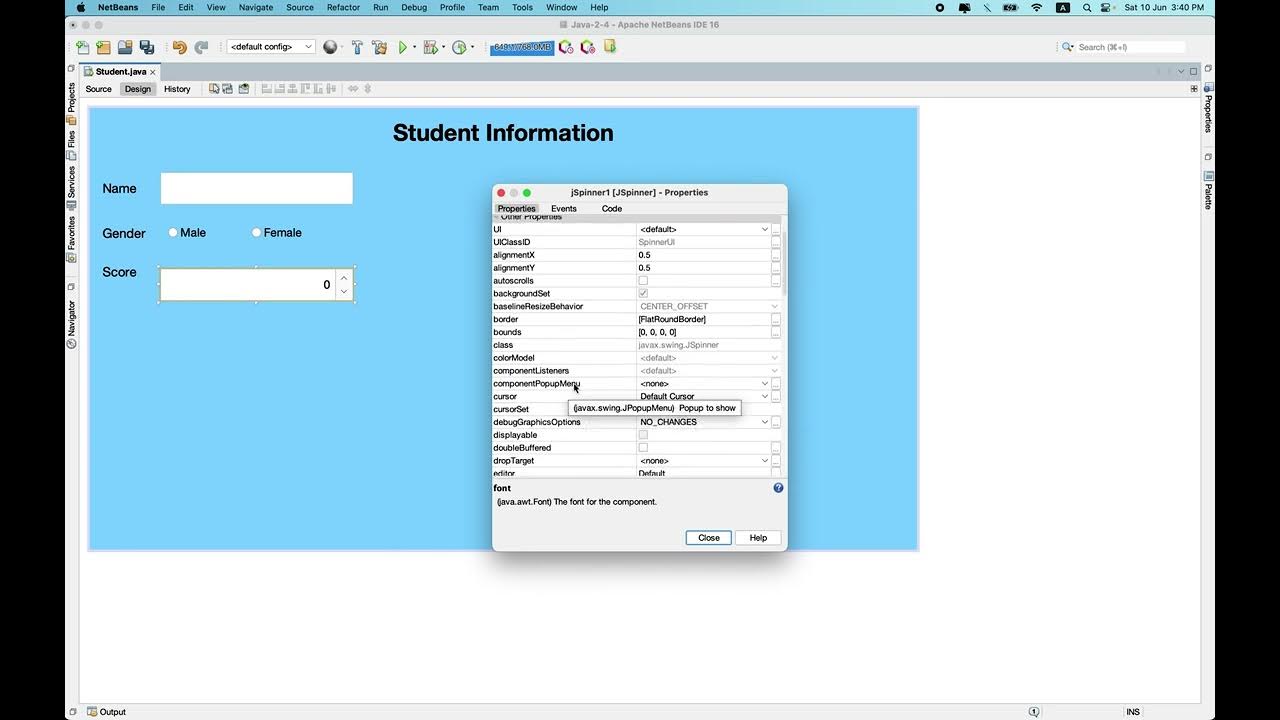Open the Palette panel on right edge
The width and height of the screenshot is (1280, 720).
tap(1208, 189)
